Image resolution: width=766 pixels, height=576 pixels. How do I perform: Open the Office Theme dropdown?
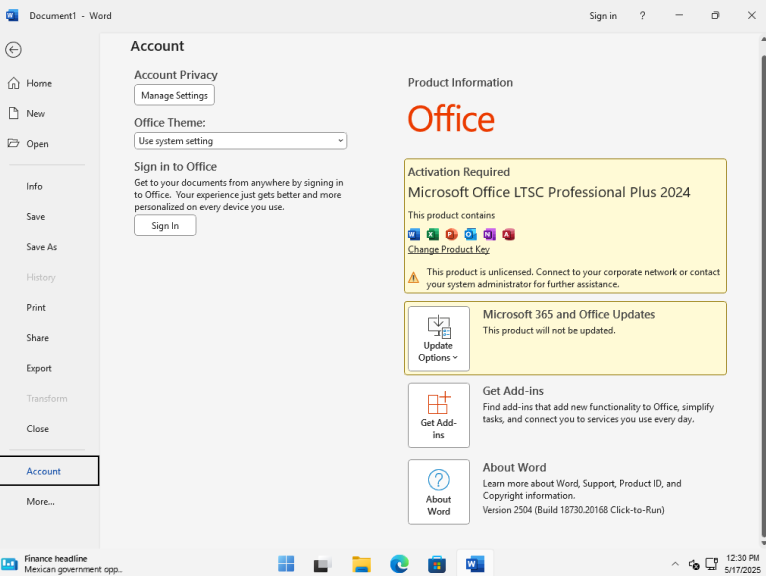click(x=240, y=141)
